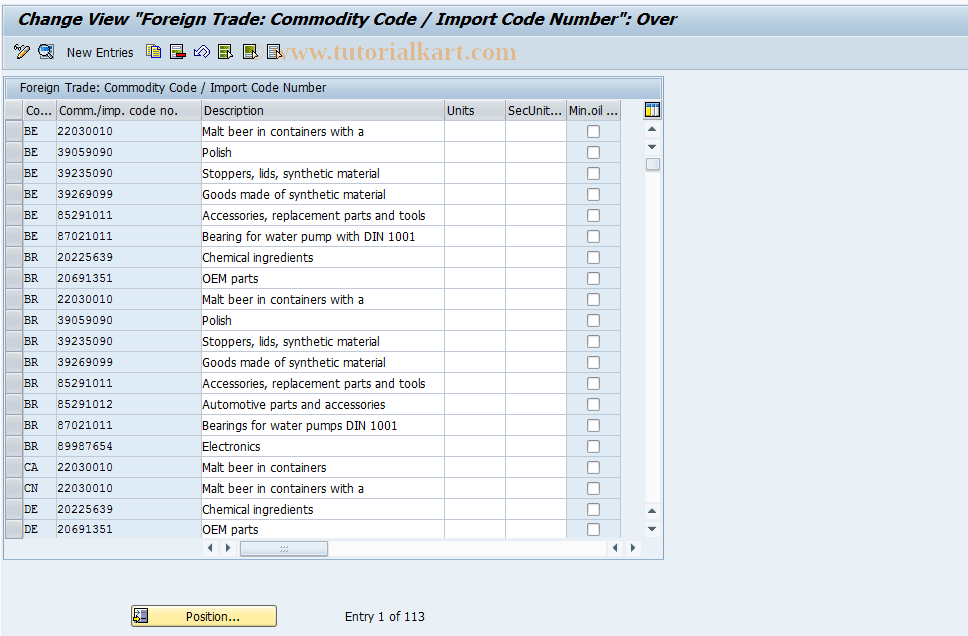The image size is (968, 636).
Task: Click the table configuration icon above the scrollbar
Action: 652,110
